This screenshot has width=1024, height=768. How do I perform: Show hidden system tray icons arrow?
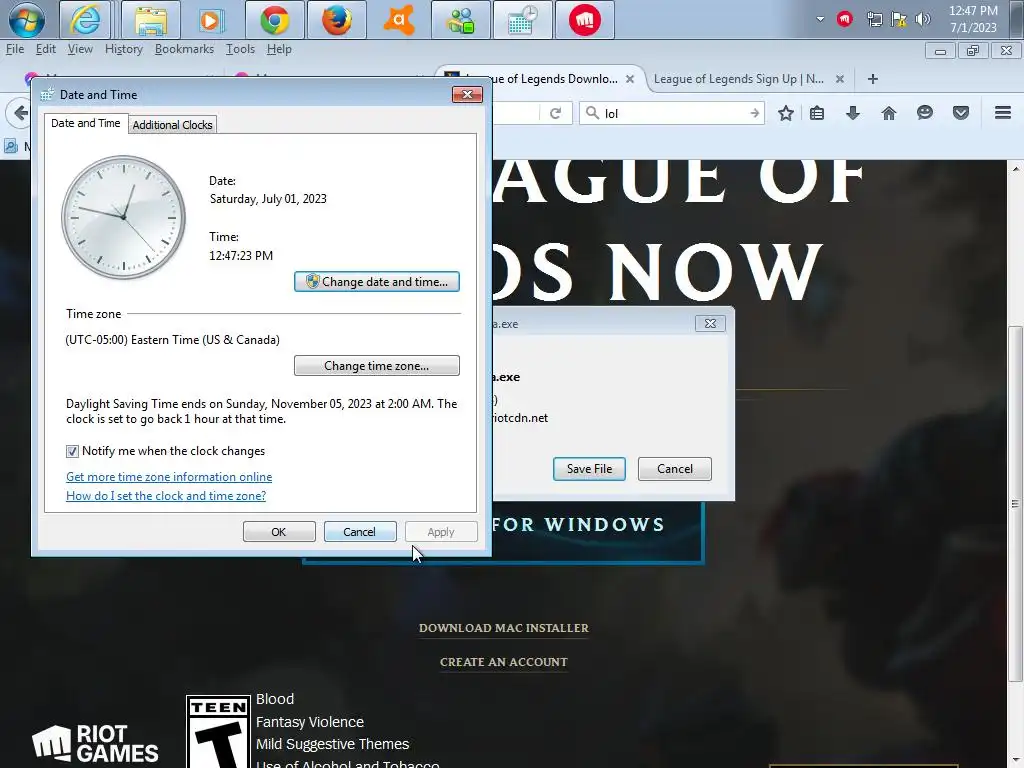[820, 19]
